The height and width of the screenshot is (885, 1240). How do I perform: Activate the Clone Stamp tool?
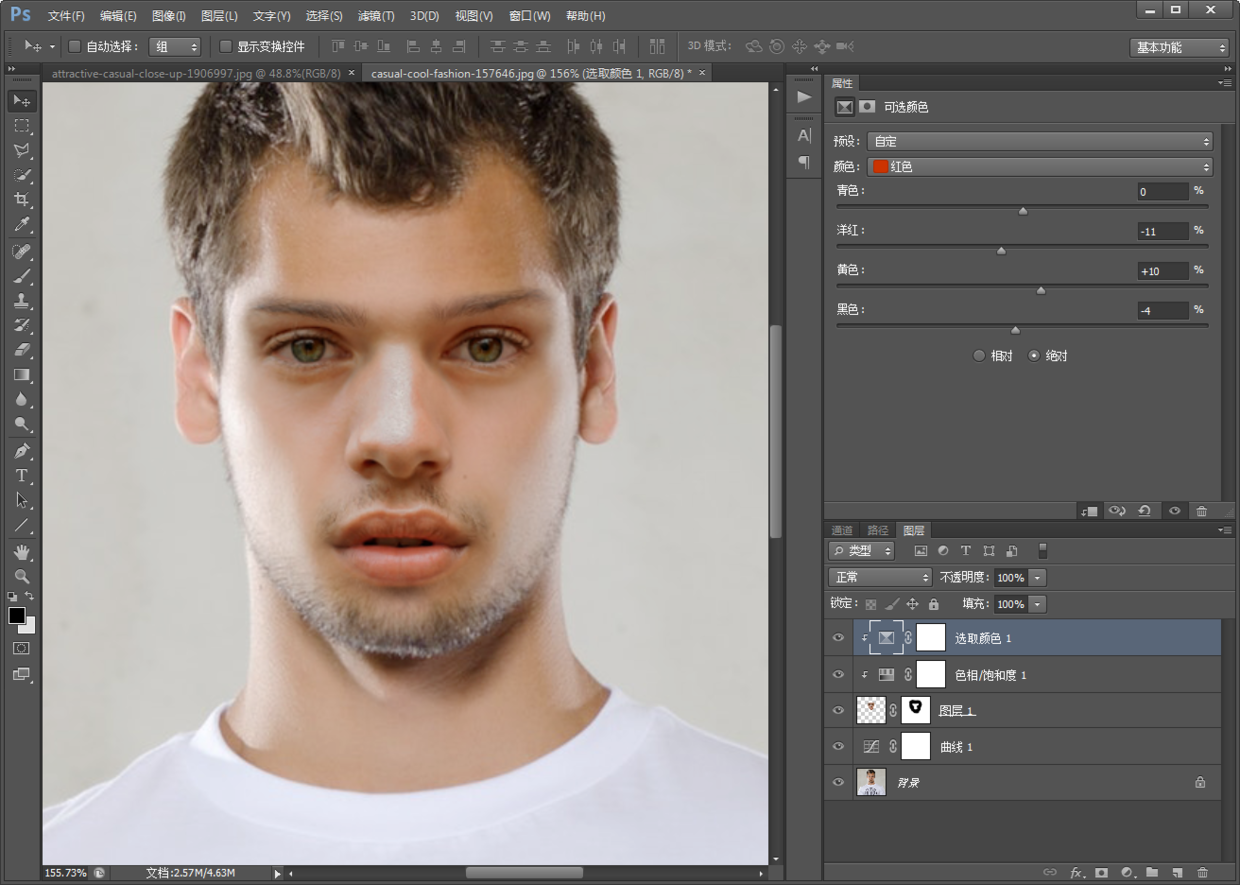[21, 300]
